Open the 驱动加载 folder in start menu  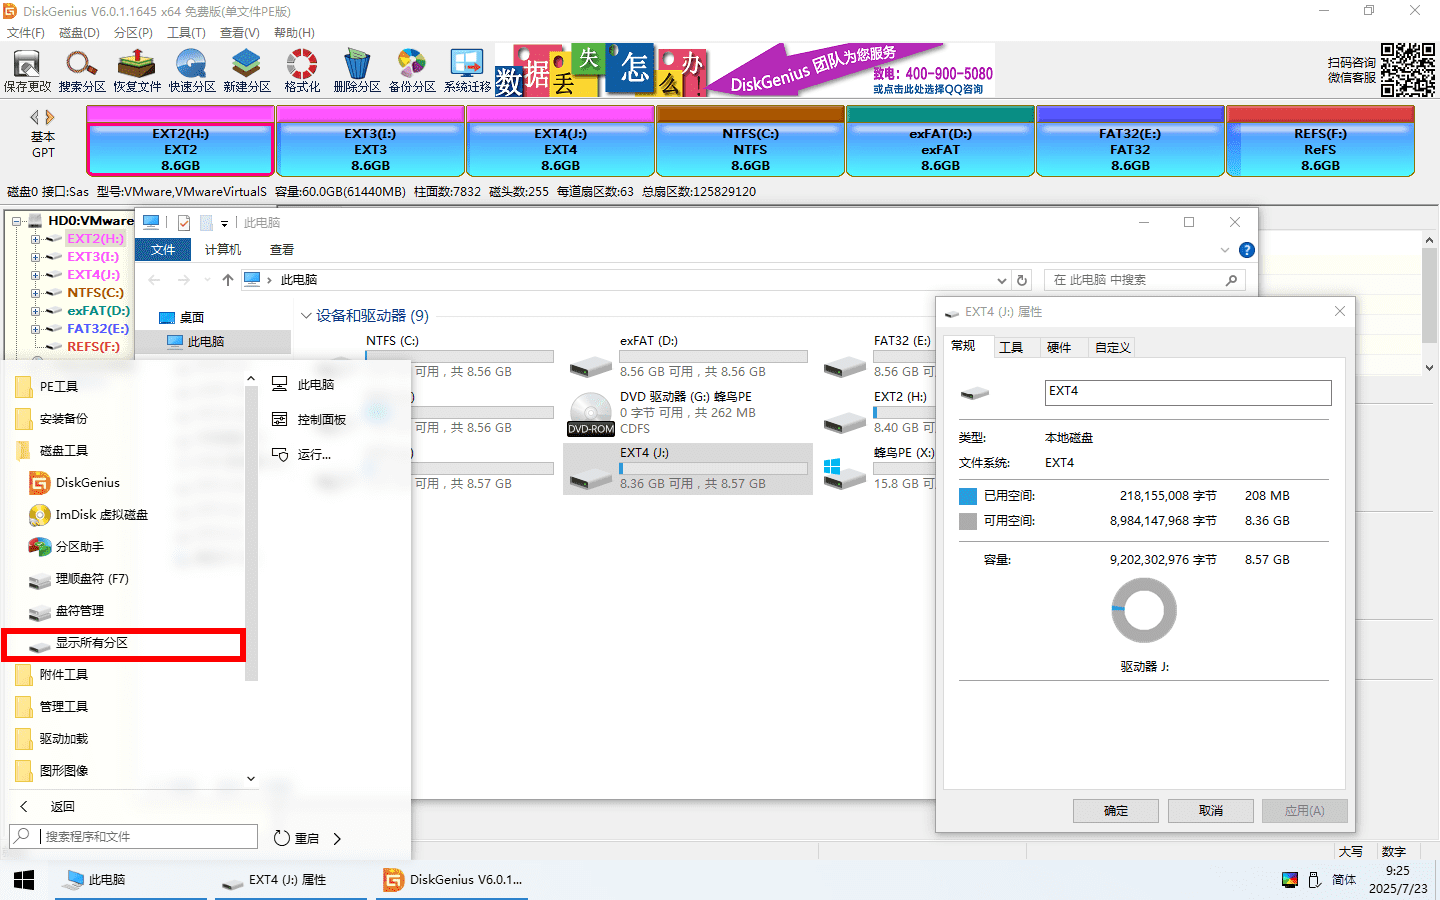53,739
